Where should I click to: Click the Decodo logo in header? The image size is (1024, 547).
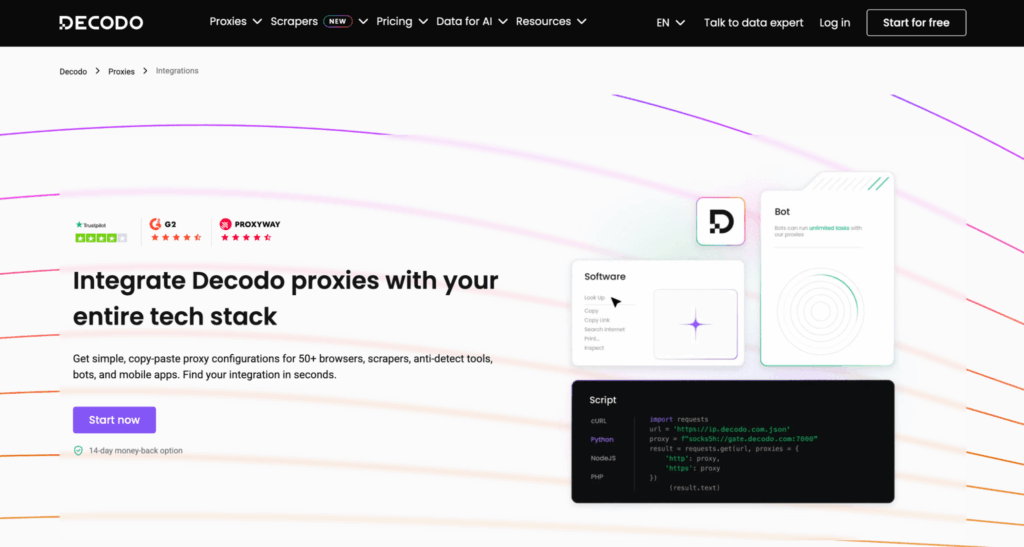(101, 23)
